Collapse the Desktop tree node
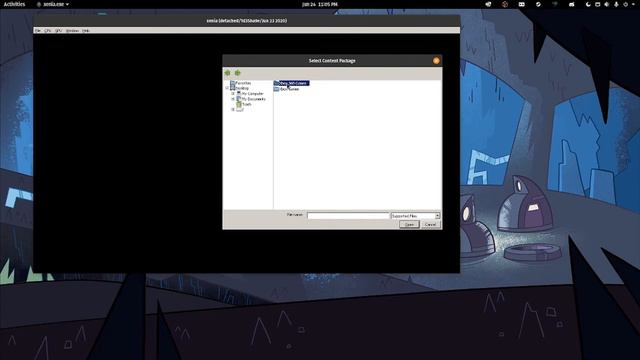 (227, 88)
